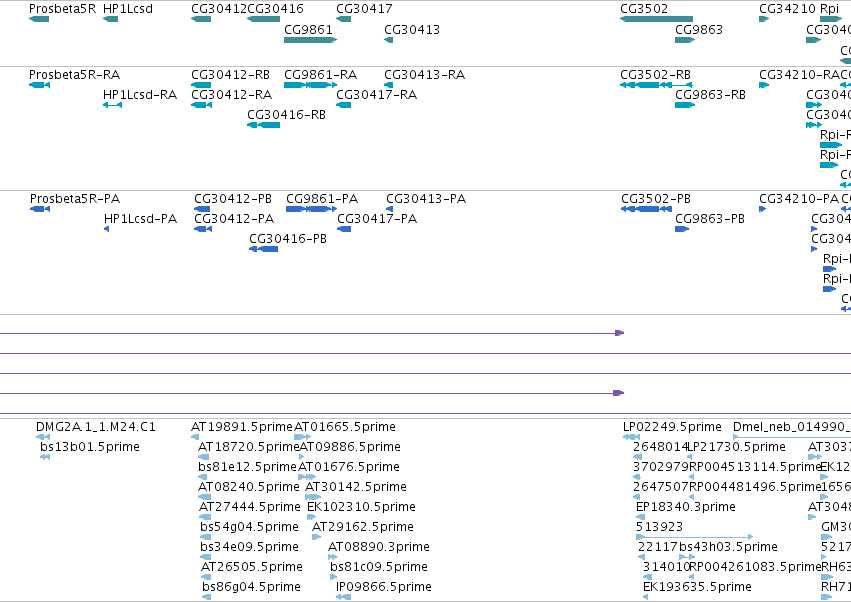This screenshot has height=602, width=851.
Task: Select EST AT26505.5prime label
Action: [x=252, y=567]
